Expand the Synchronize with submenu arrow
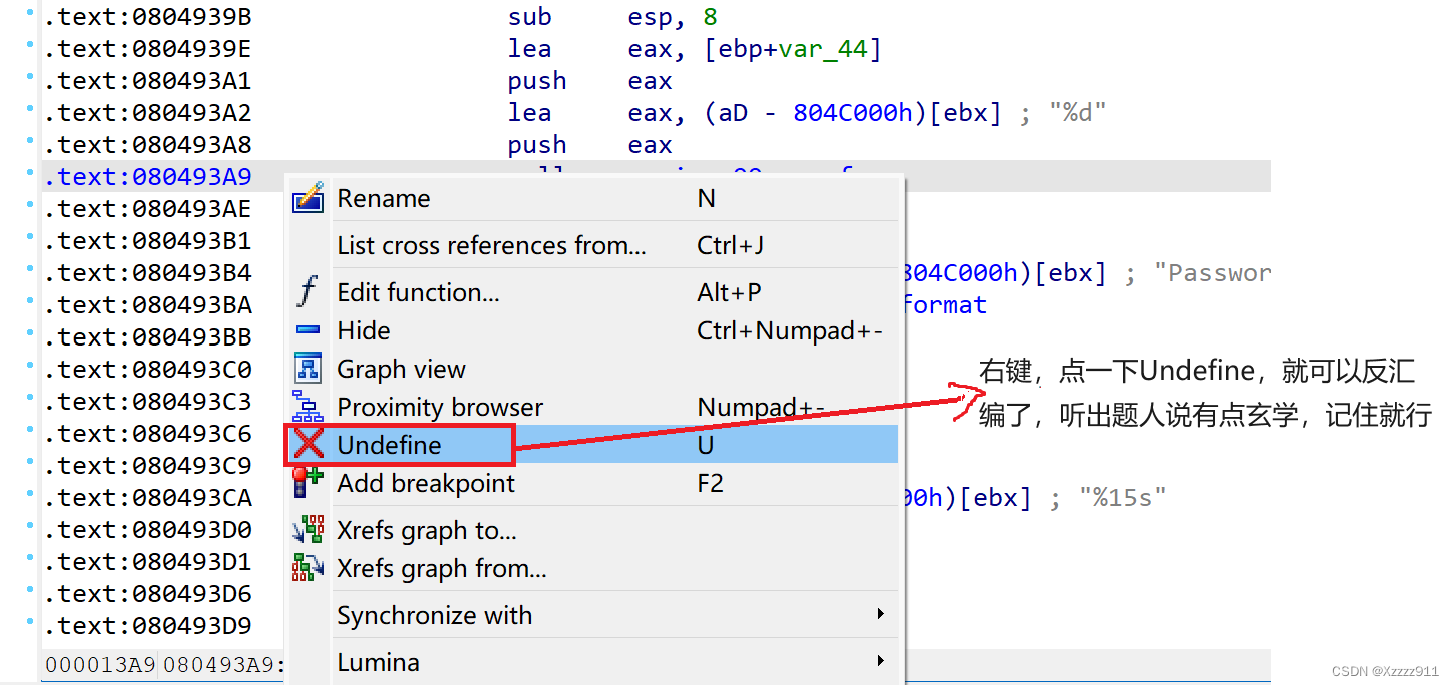This screenshot has height=686, width=1454. 880,615
